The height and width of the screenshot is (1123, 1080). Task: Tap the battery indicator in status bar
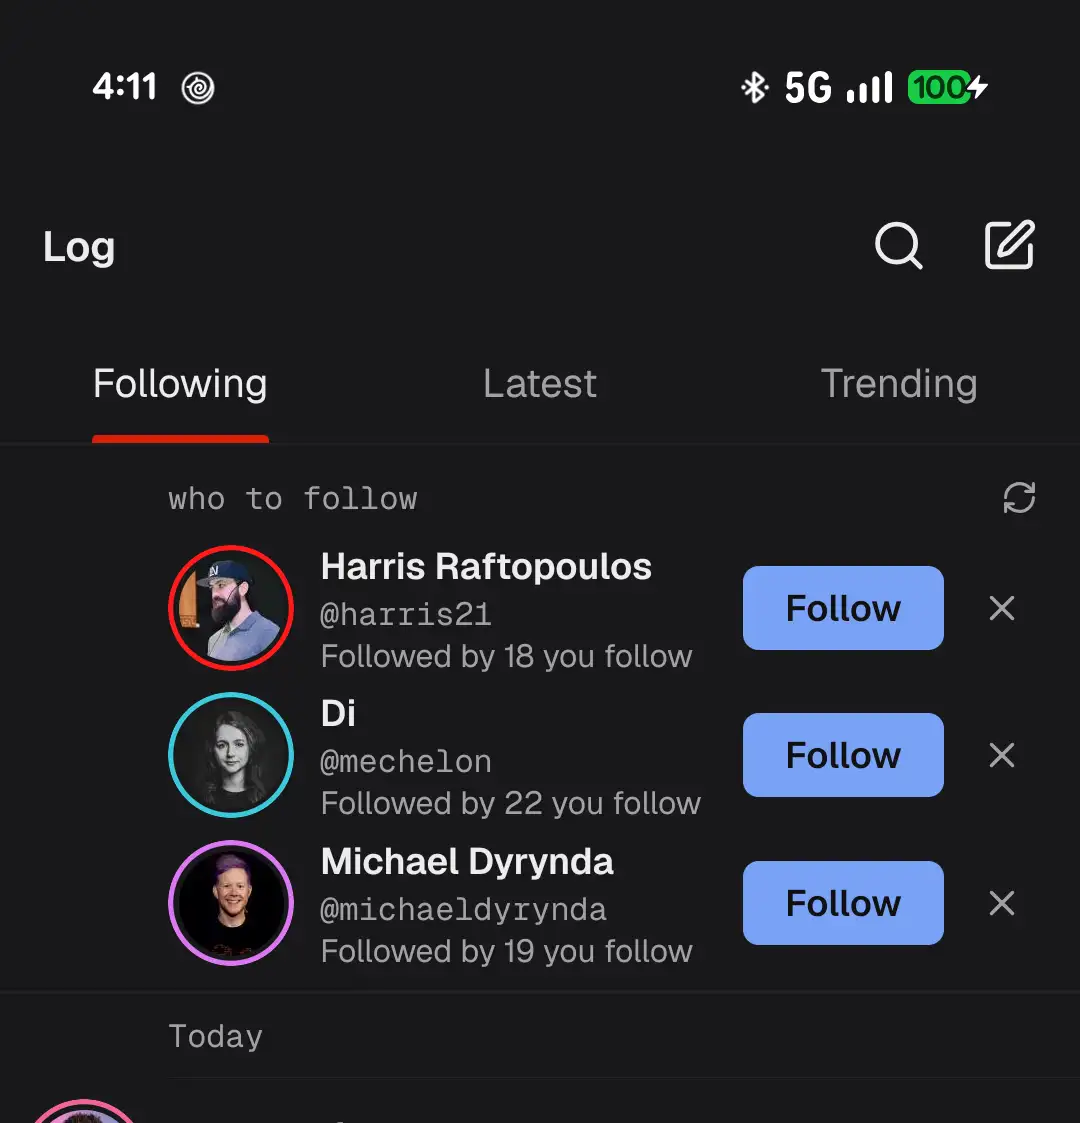click(947, 87)
